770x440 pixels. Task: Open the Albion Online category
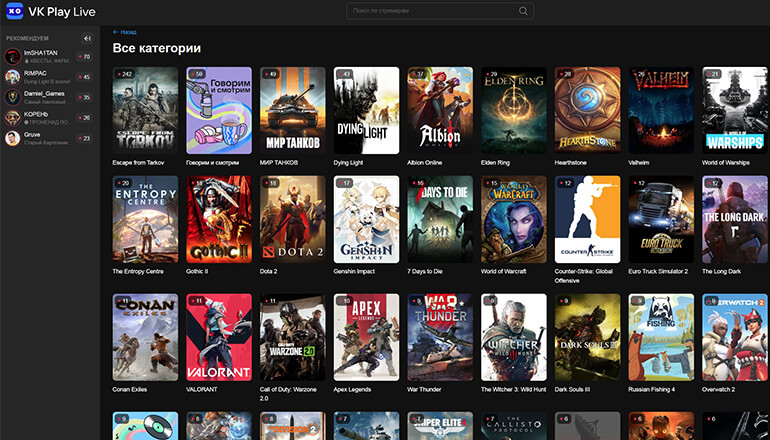pyautogui.click(x=440, y=110)
